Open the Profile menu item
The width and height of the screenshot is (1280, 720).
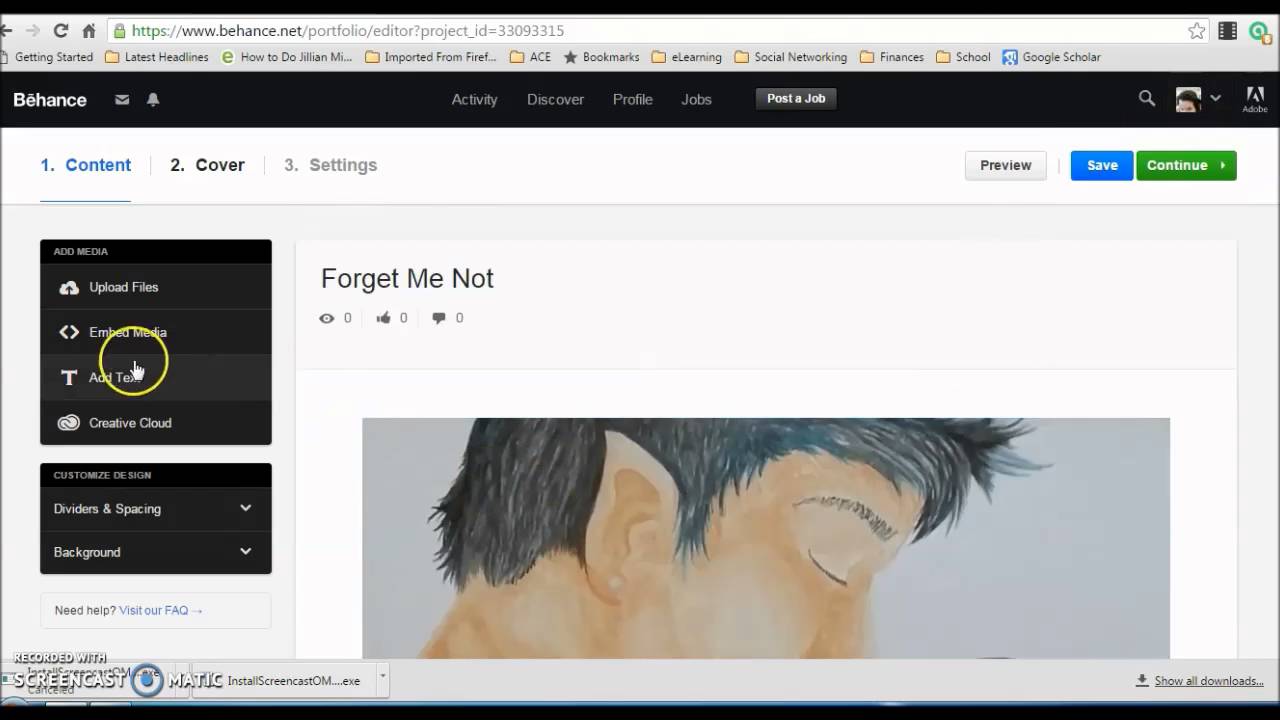coord(632,99)
